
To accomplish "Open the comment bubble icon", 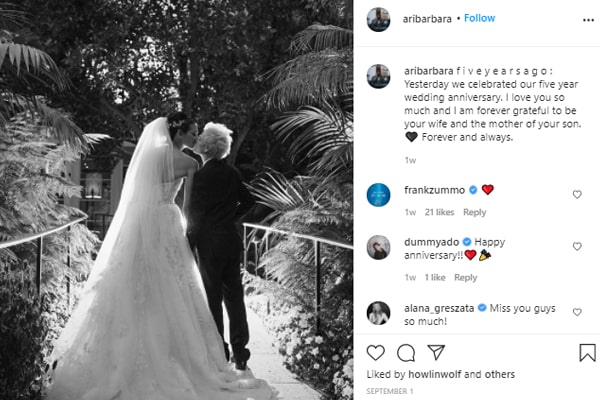I will [x=406, y=353].
